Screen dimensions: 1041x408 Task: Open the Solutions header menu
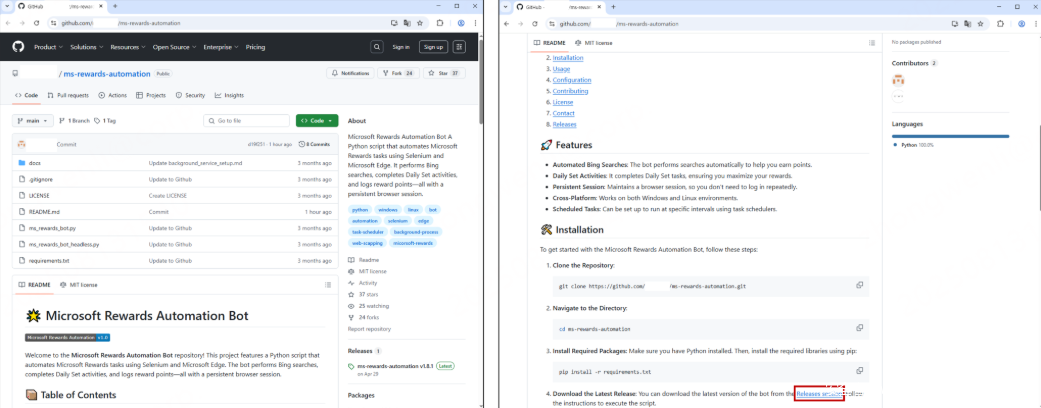tap(86, 47)
